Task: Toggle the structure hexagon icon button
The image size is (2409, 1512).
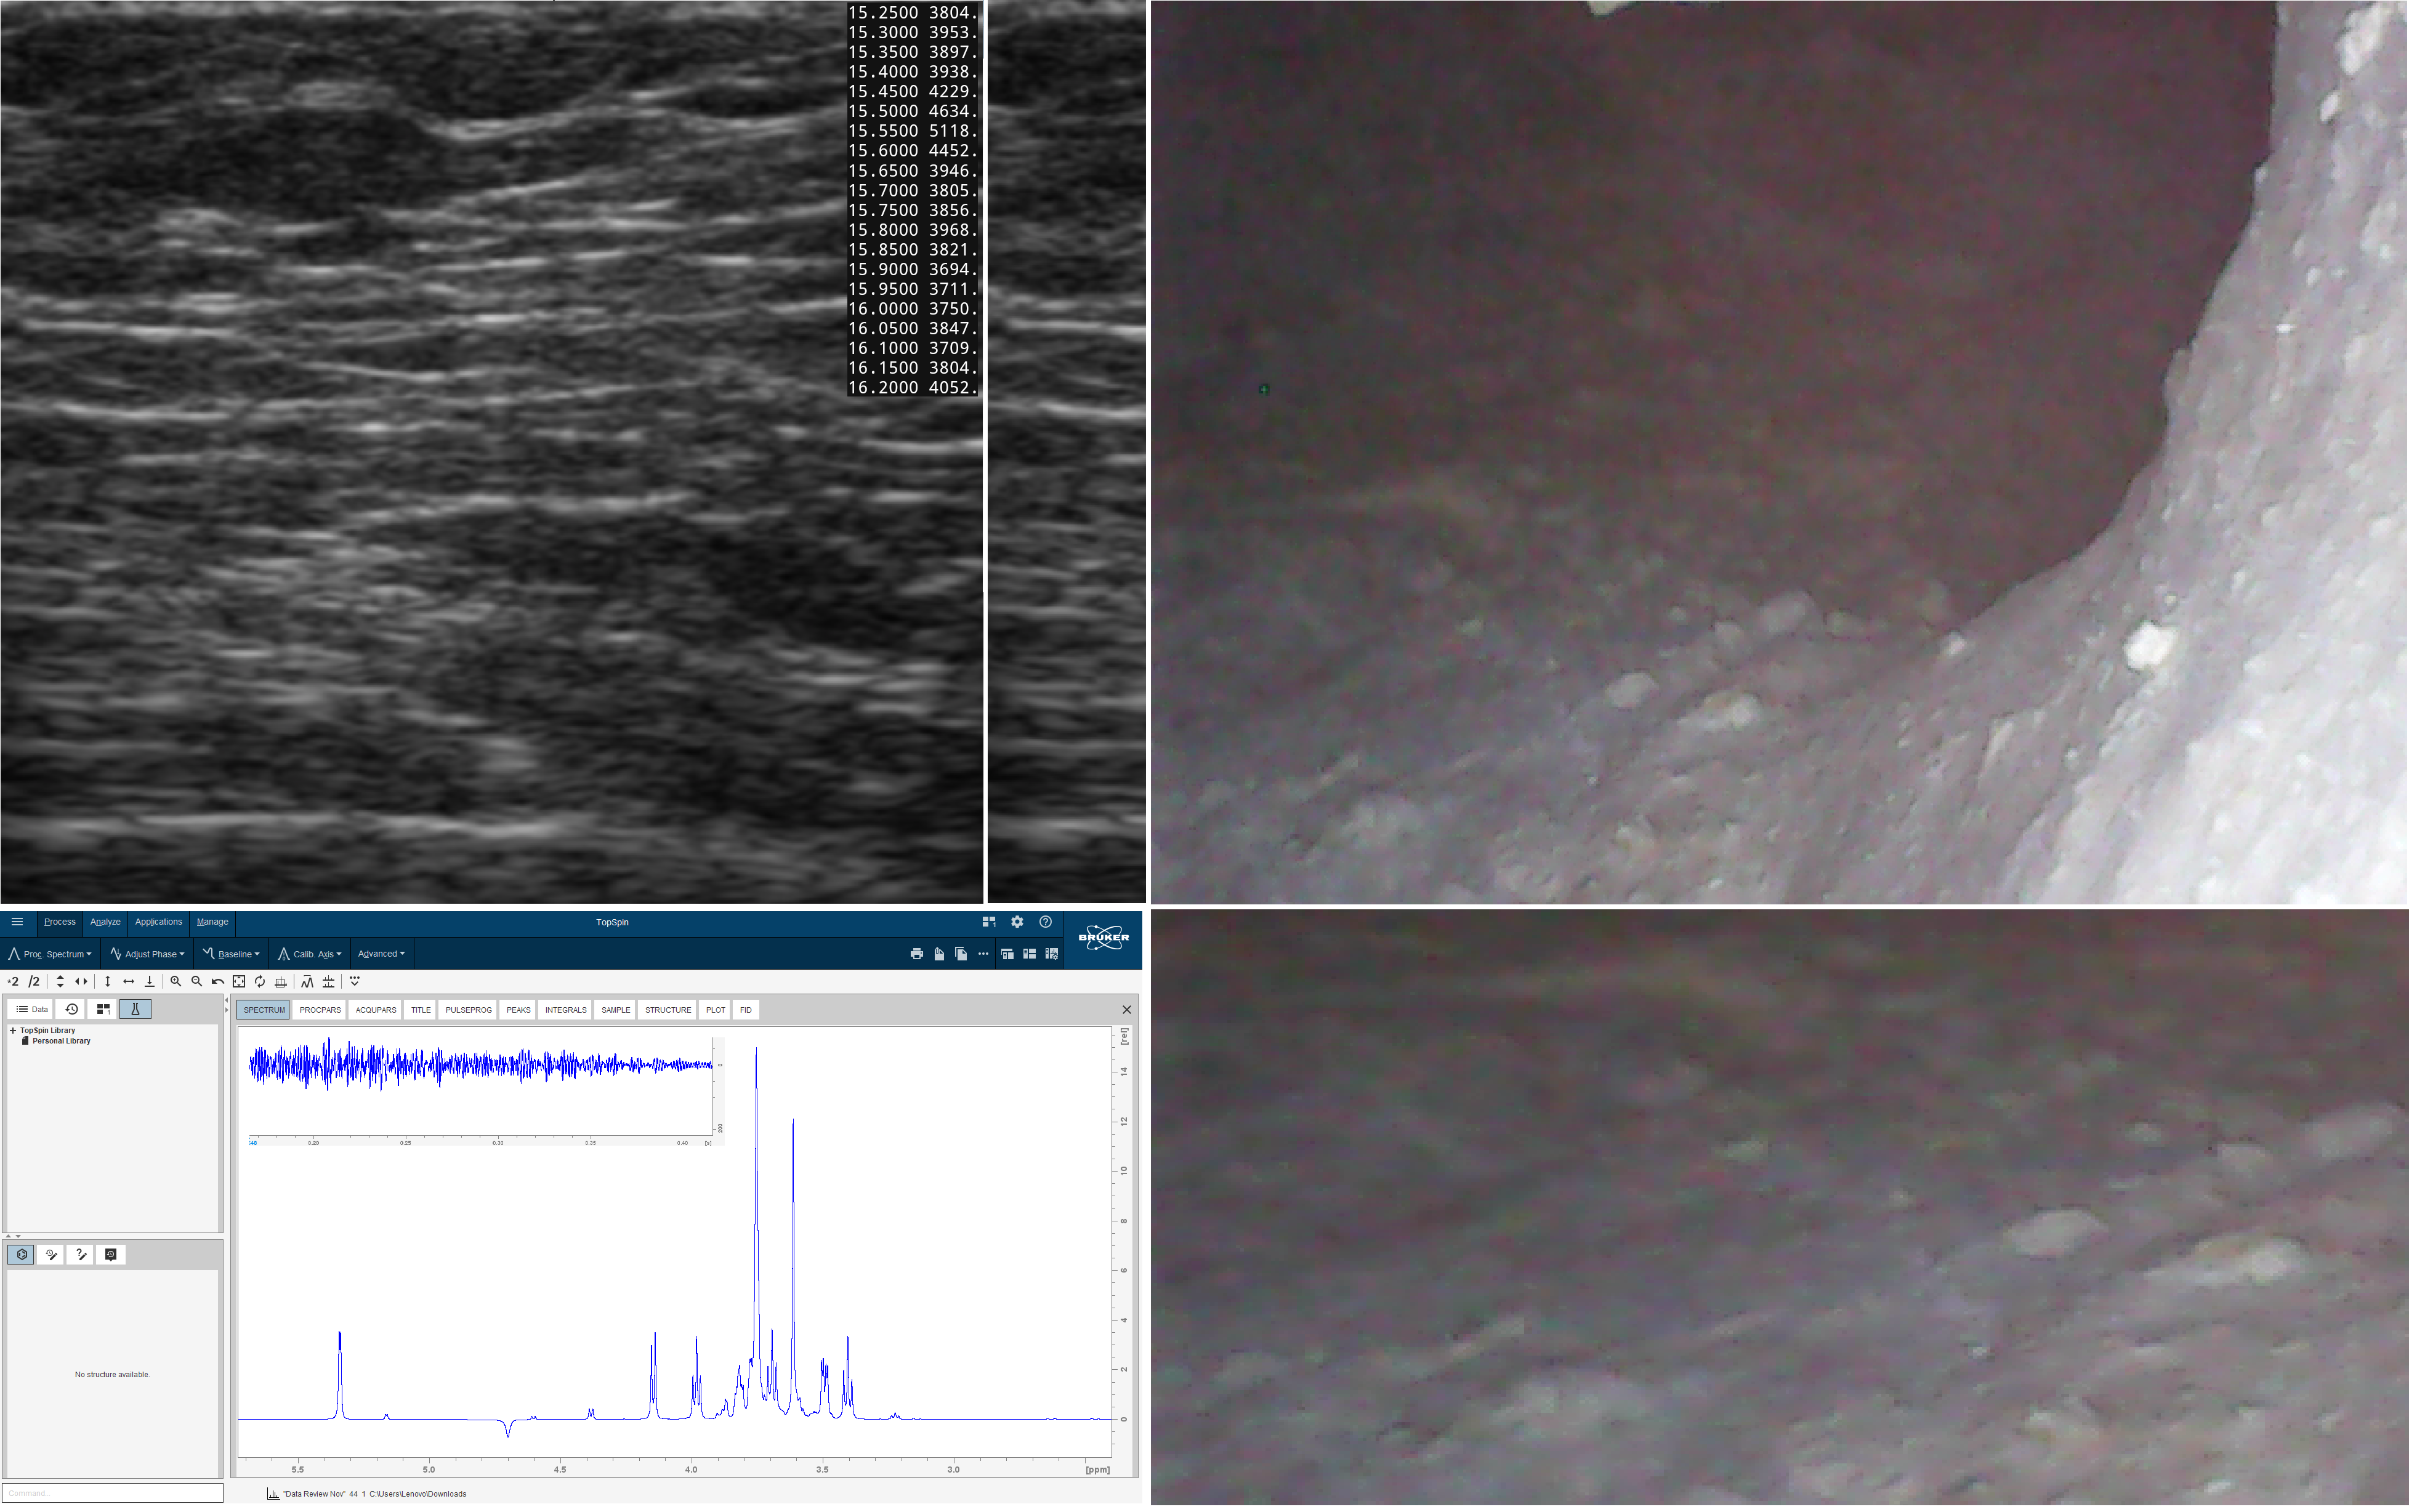Action: click(x=21, y=1254)
